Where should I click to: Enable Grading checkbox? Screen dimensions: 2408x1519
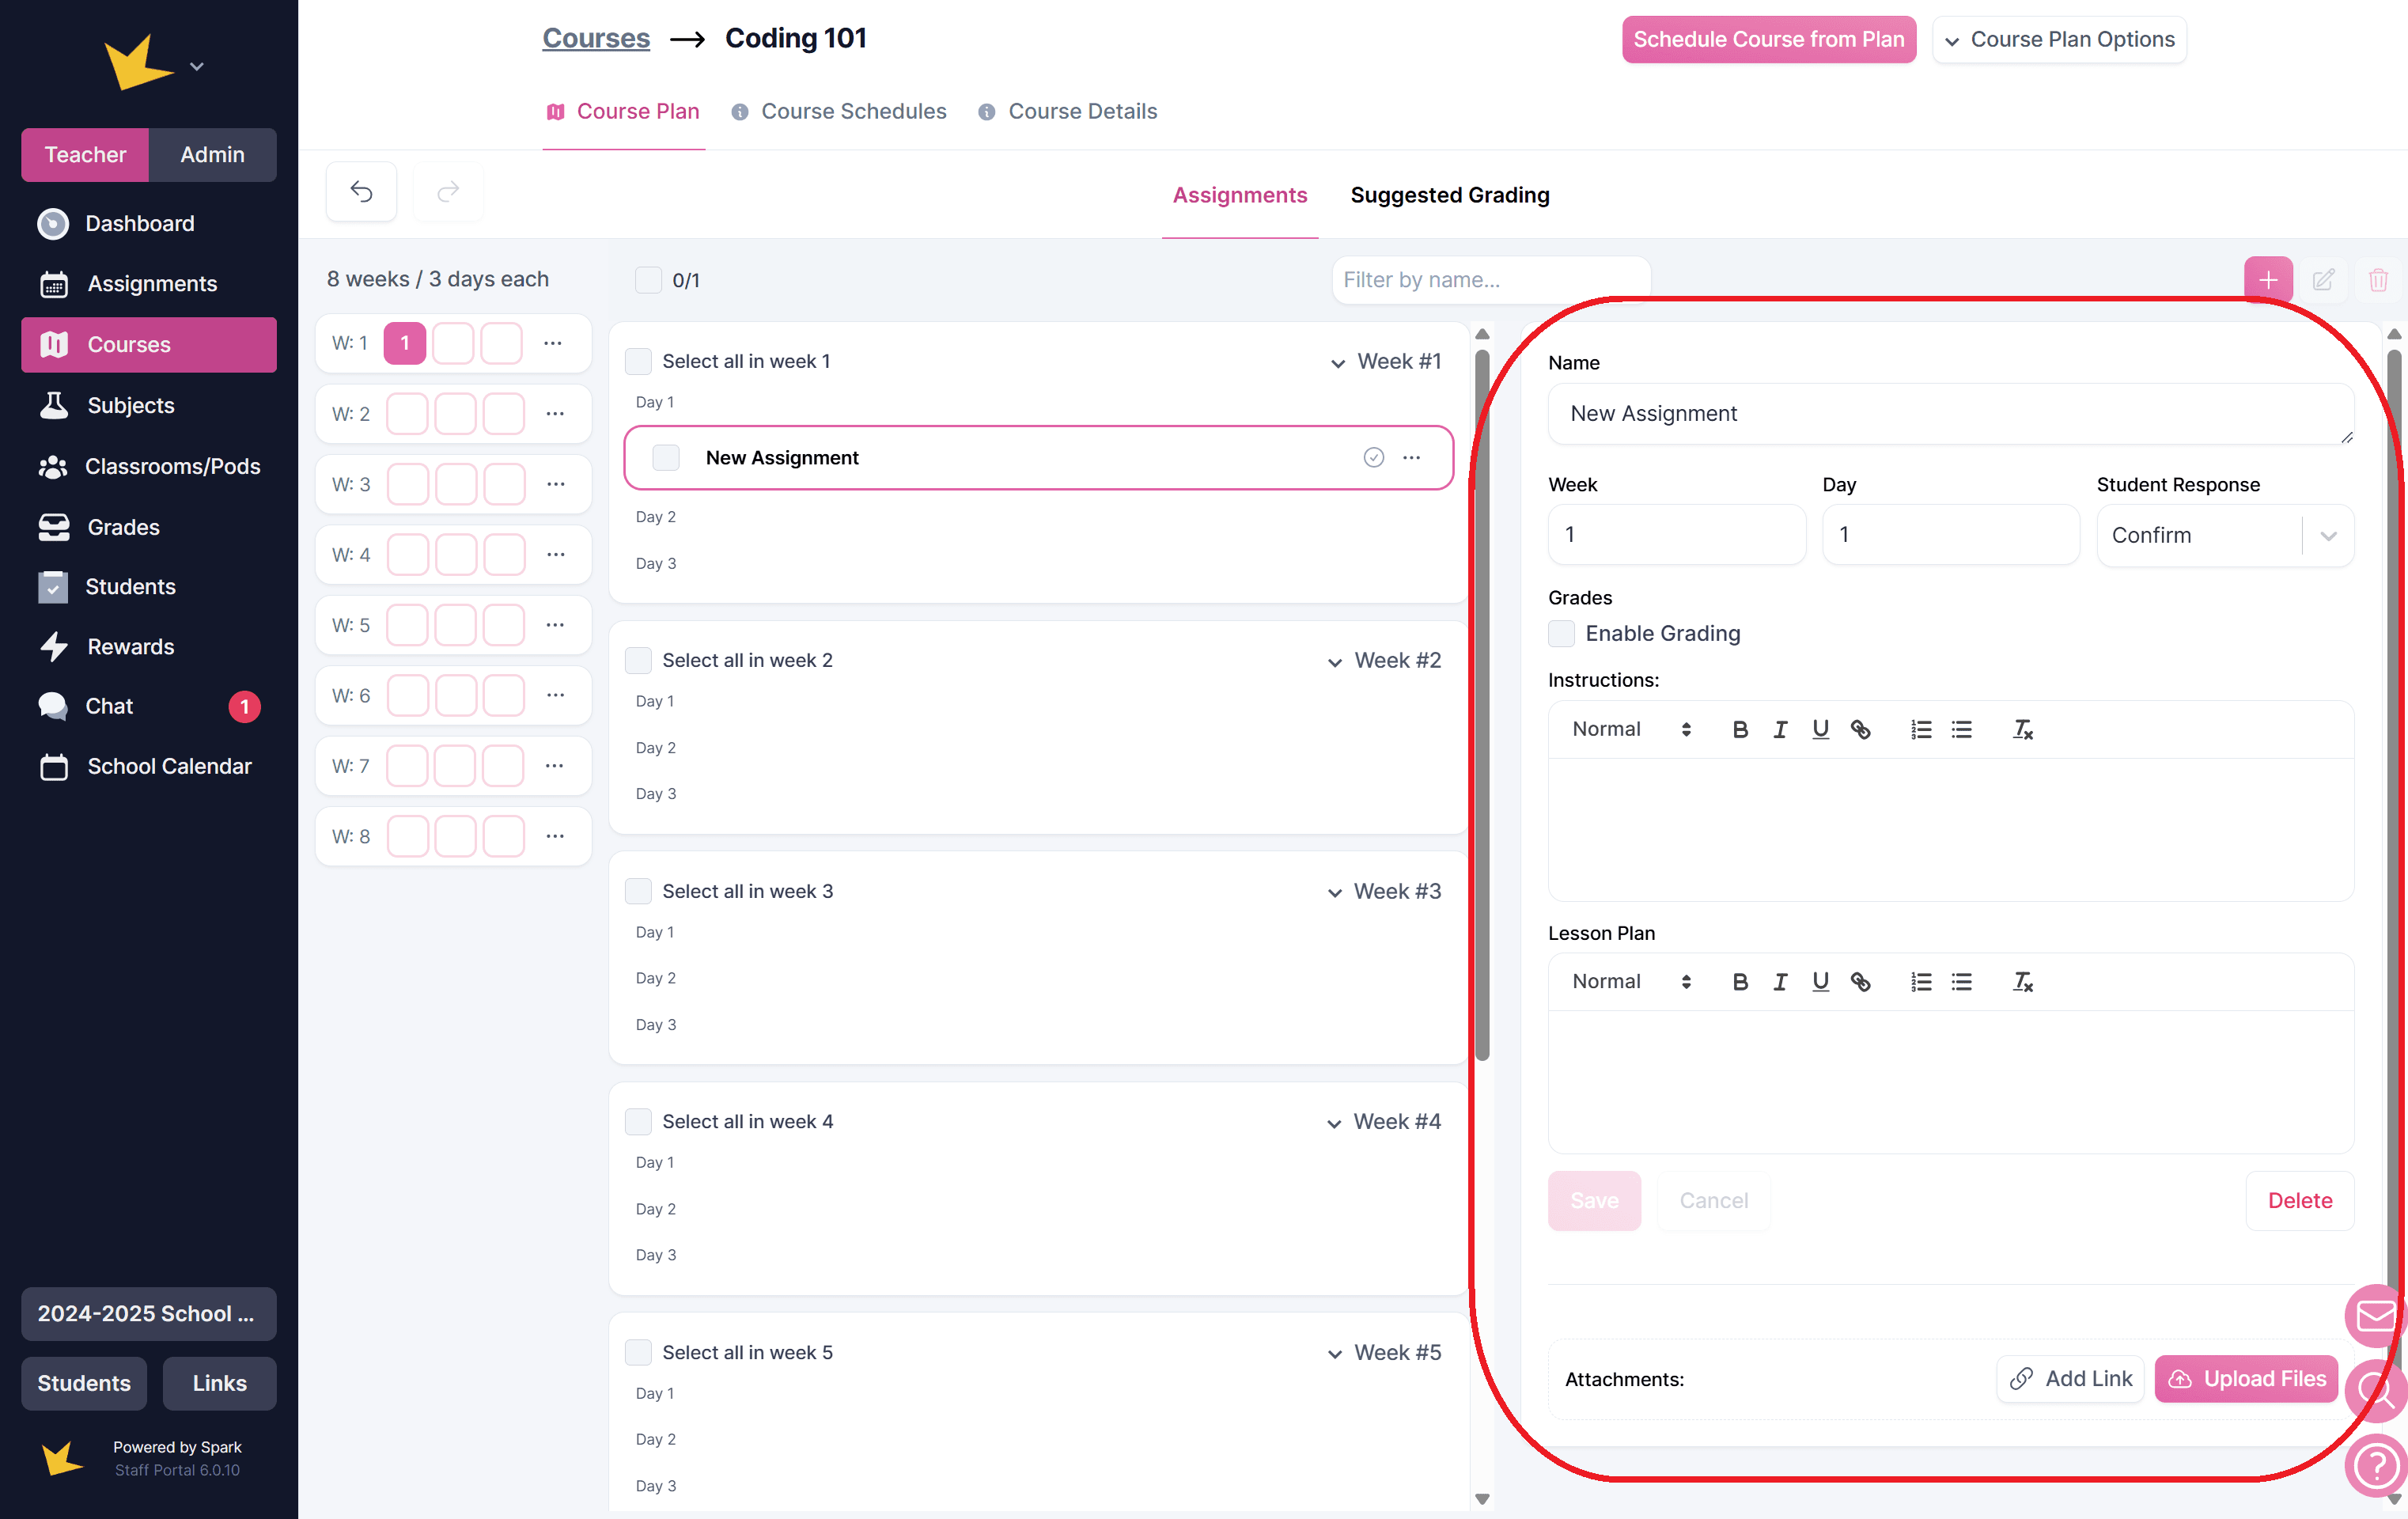coord(1561,633)
